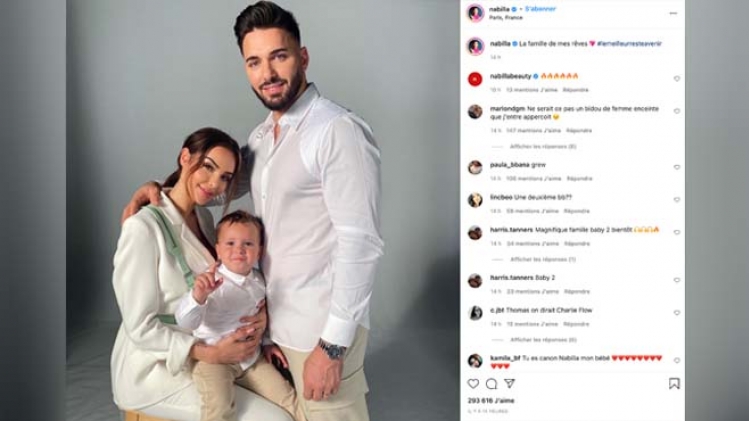View the 293 616 J'aime likes count
This screenshot has width=749, height=421.
coord(491,400)
